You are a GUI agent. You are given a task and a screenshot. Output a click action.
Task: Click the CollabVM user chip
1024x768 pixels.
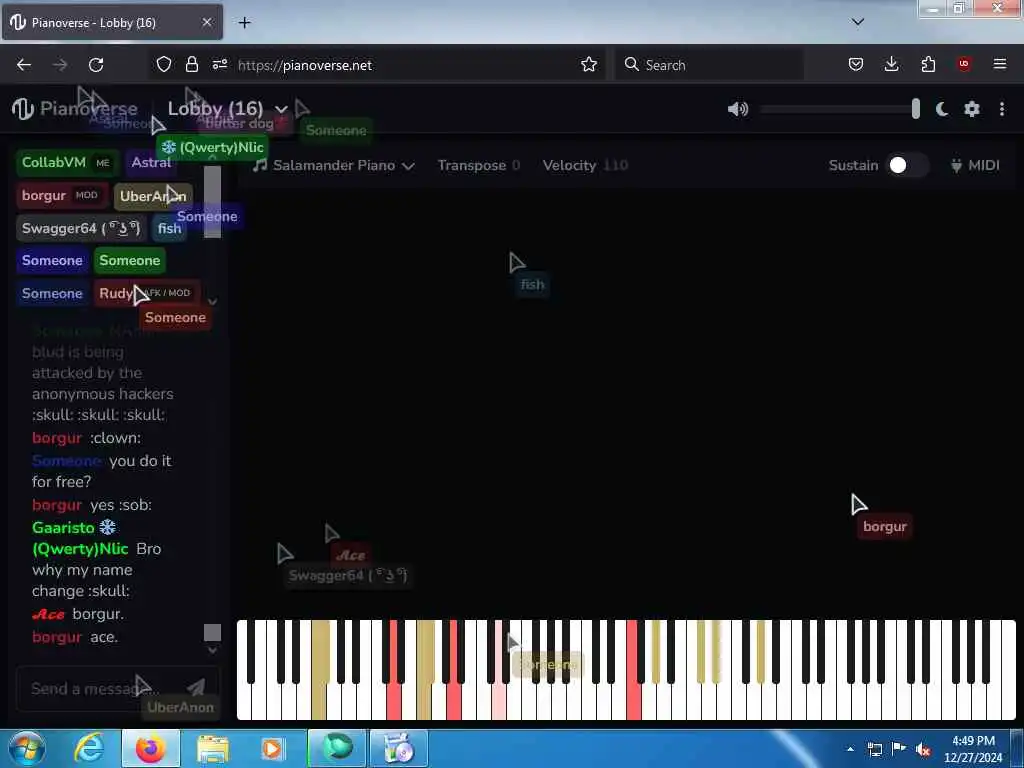point(67,163)
